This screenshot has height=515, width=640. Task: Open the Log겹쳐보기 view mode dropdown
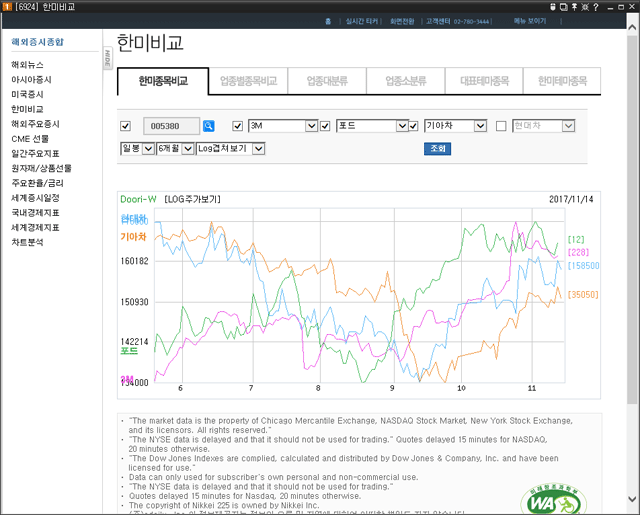point(258,148)
